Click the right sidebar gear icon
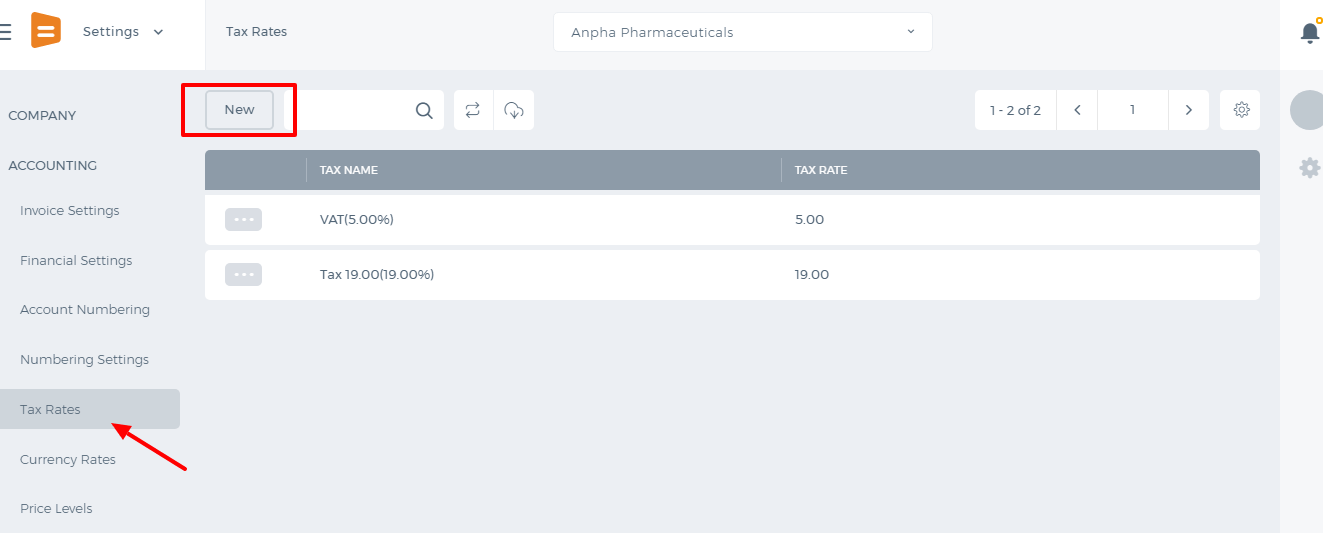Image resolution: width=1323 pixels, height=533 pixels. coord(1309,168)
